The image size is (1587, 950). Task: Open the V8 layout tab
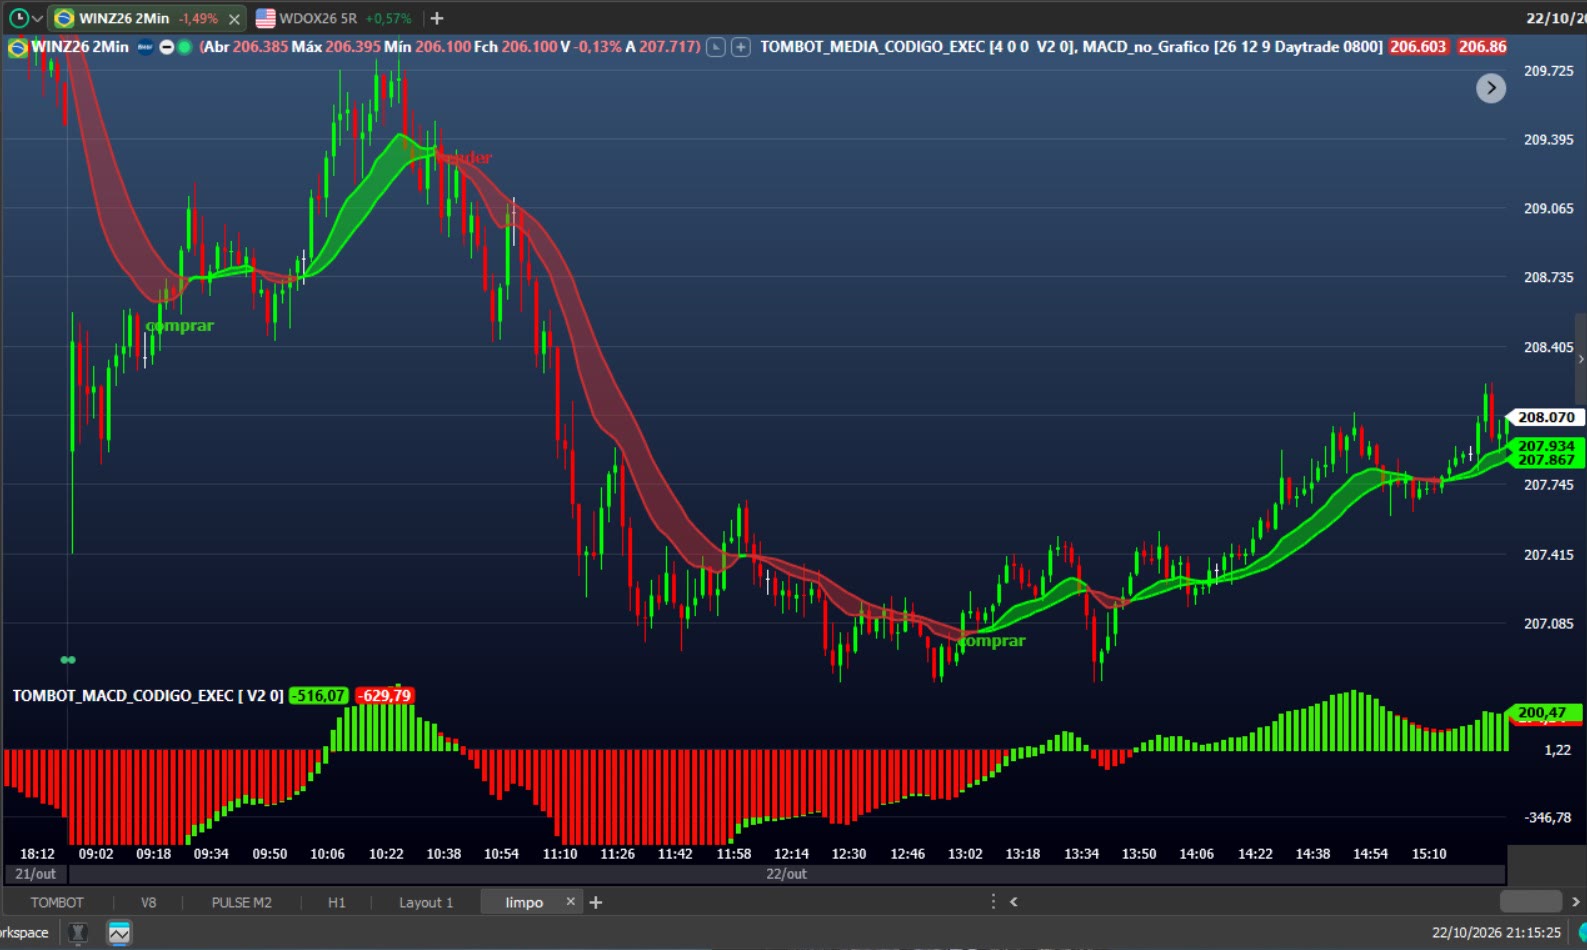pos(148,902)
